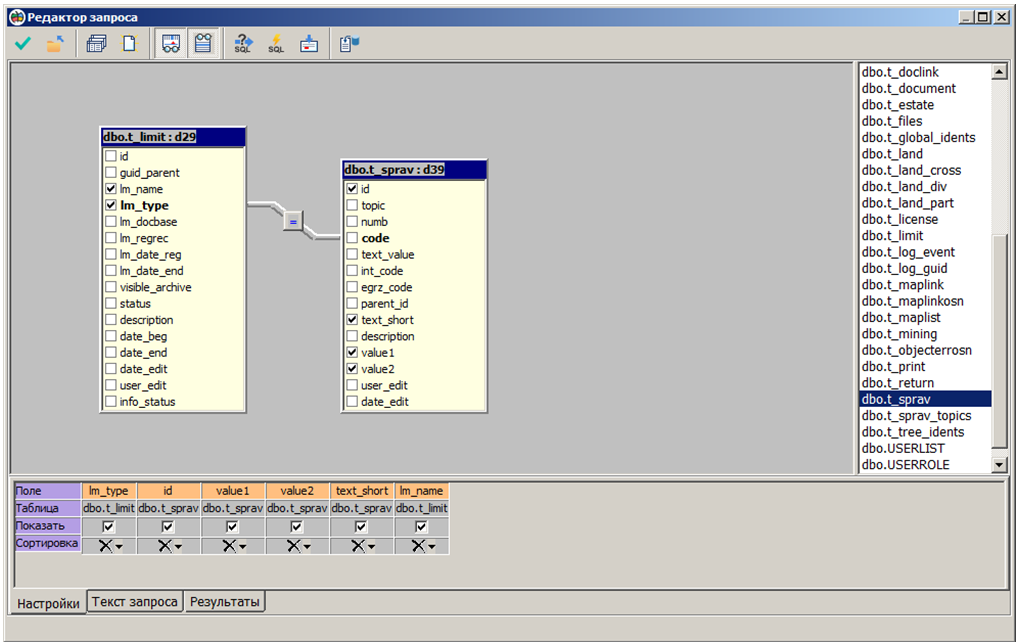Uncheck Показать checkbox under lm_type column
1018x642 pixels.
point(109,526)
